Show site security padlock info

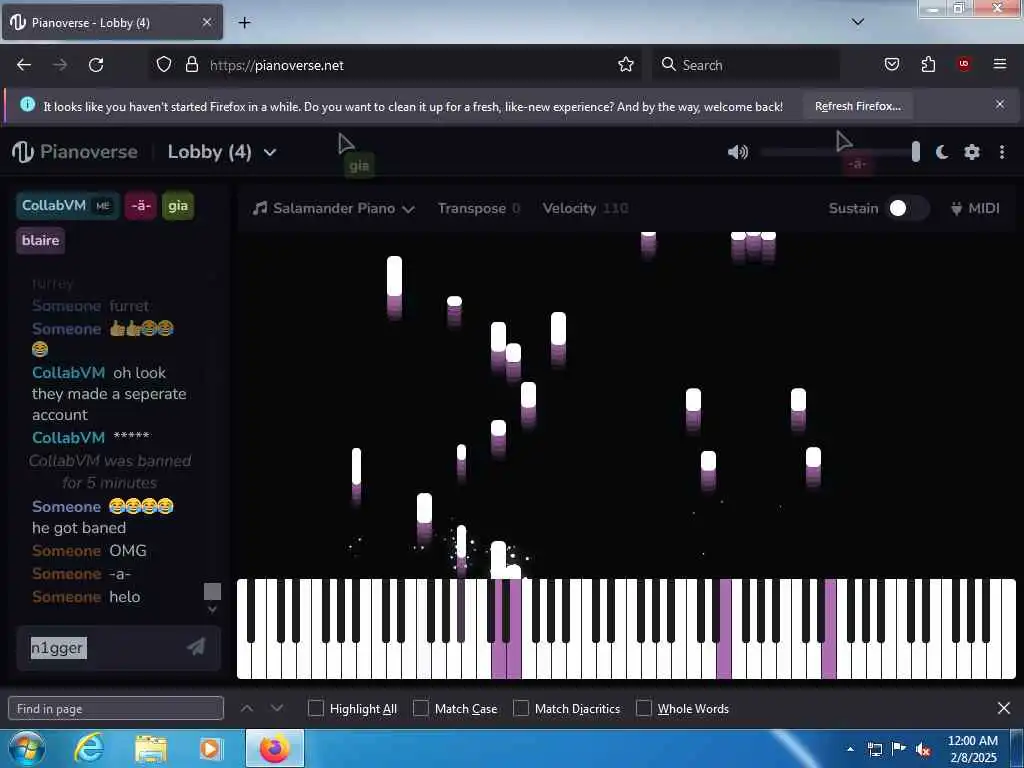pyautogui.click(x=191, y=65)
